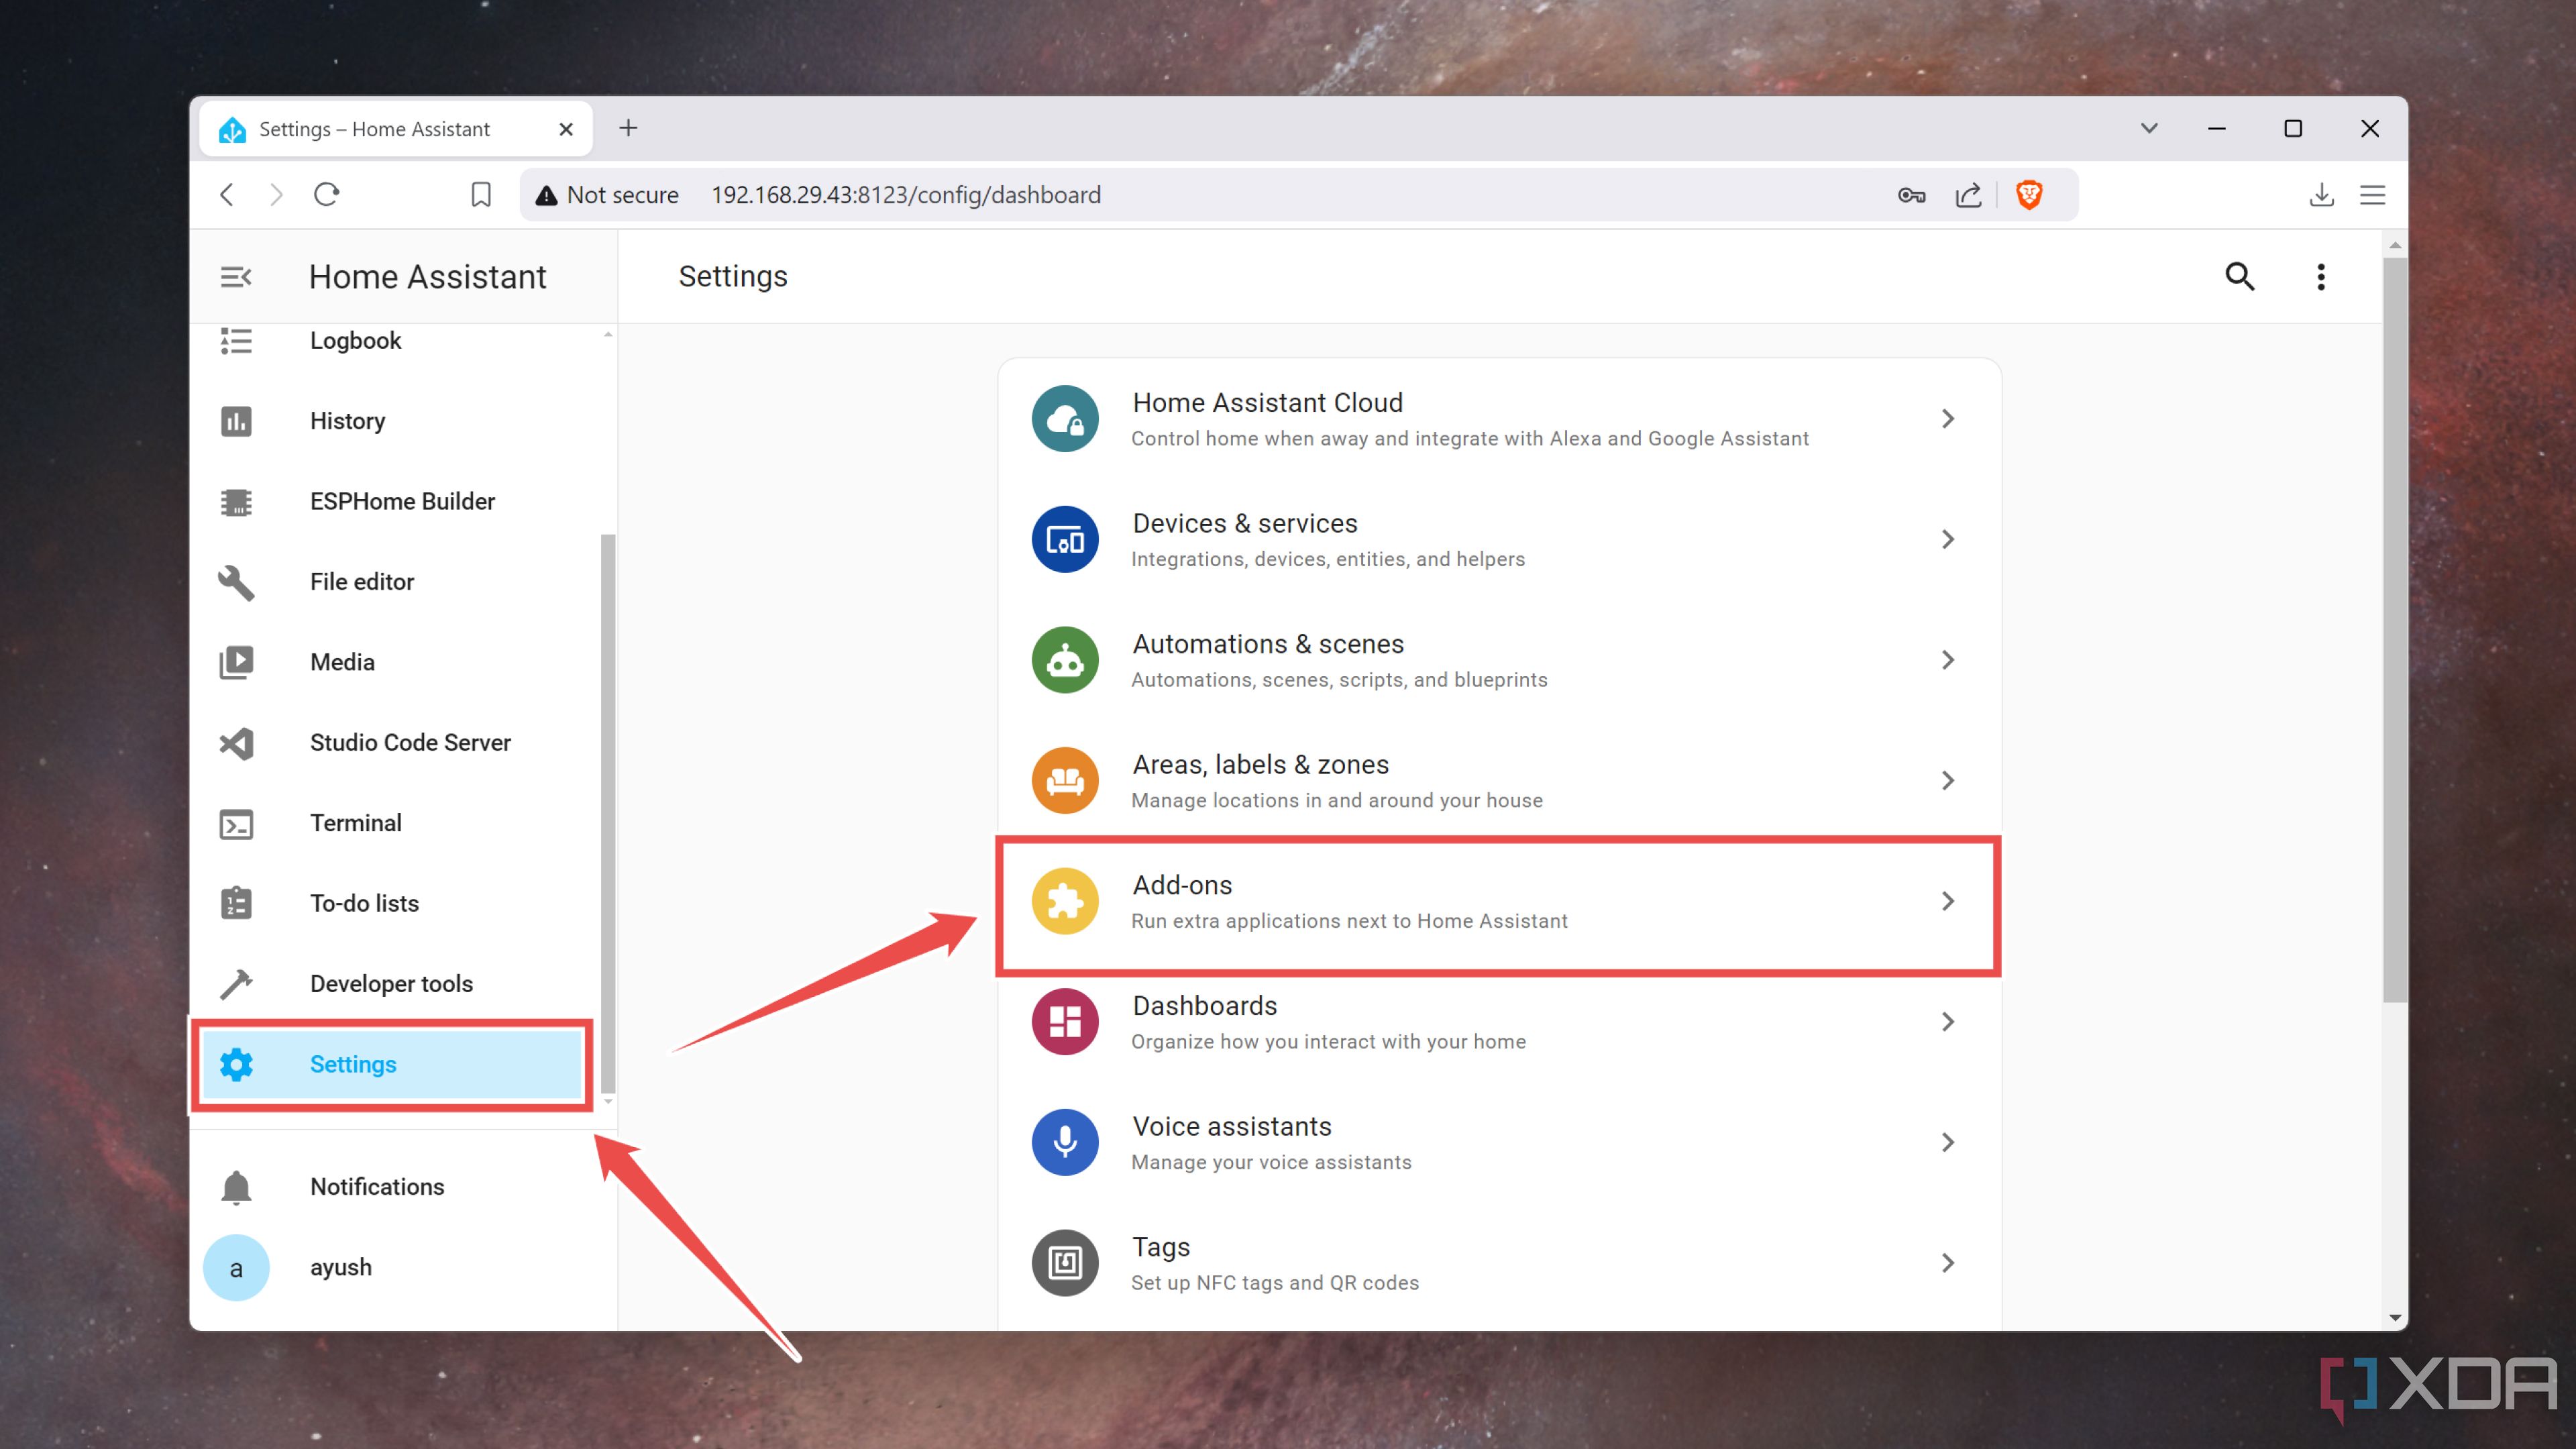Click the Dashboards grid icon
Image resolution: width=2576 pixels, height=1449 pixels.
click(x=1065, y=1022)
